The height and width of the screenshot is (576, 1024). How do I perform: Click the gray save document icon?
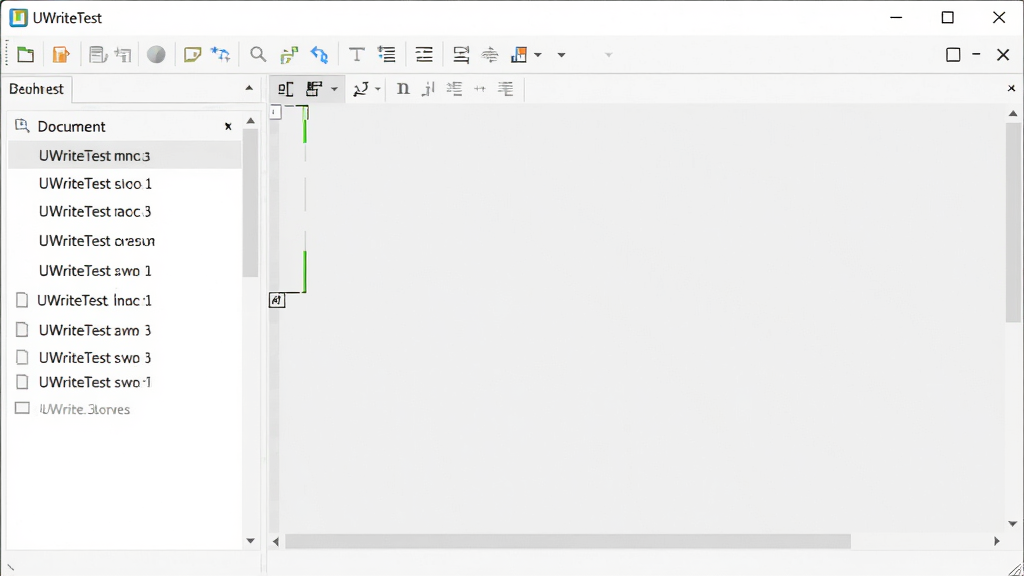click(98, 55)
